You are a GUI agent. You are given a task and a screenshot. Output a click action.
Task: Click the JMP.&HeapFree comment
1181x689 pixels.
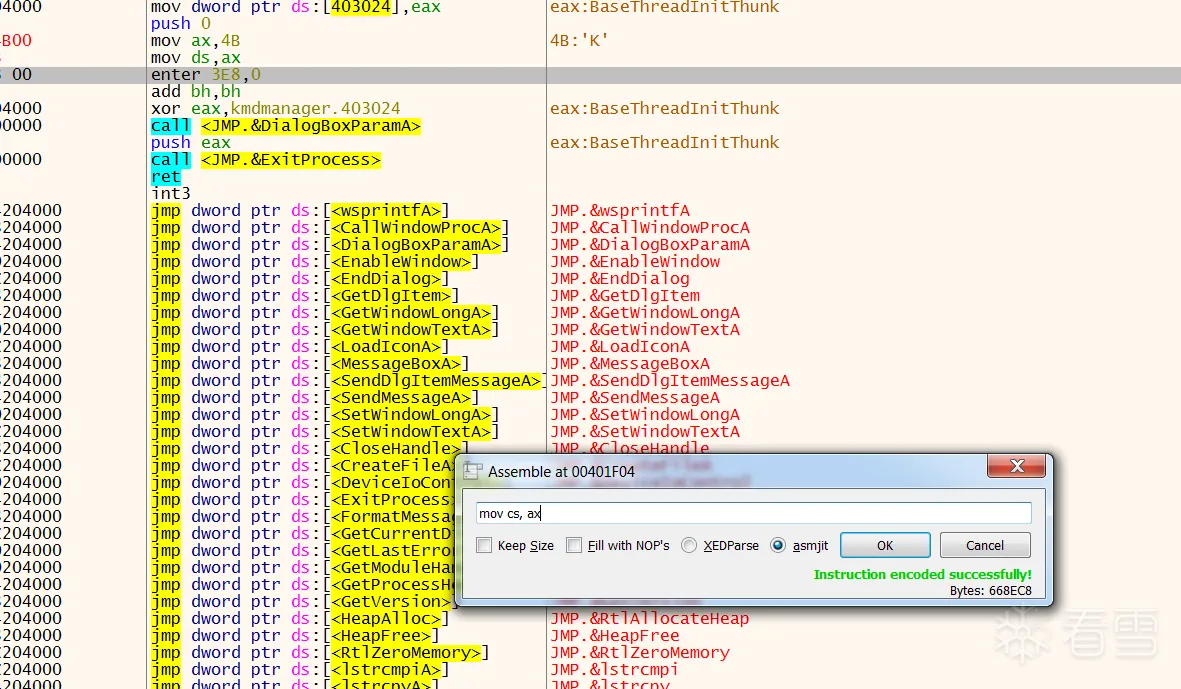[x=615, y=636]
